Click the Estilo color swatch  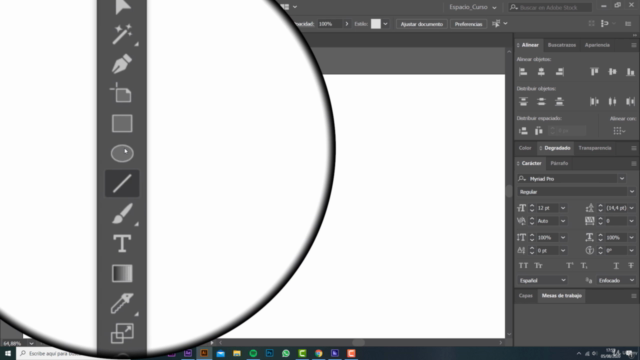click(x=376, y=24)
